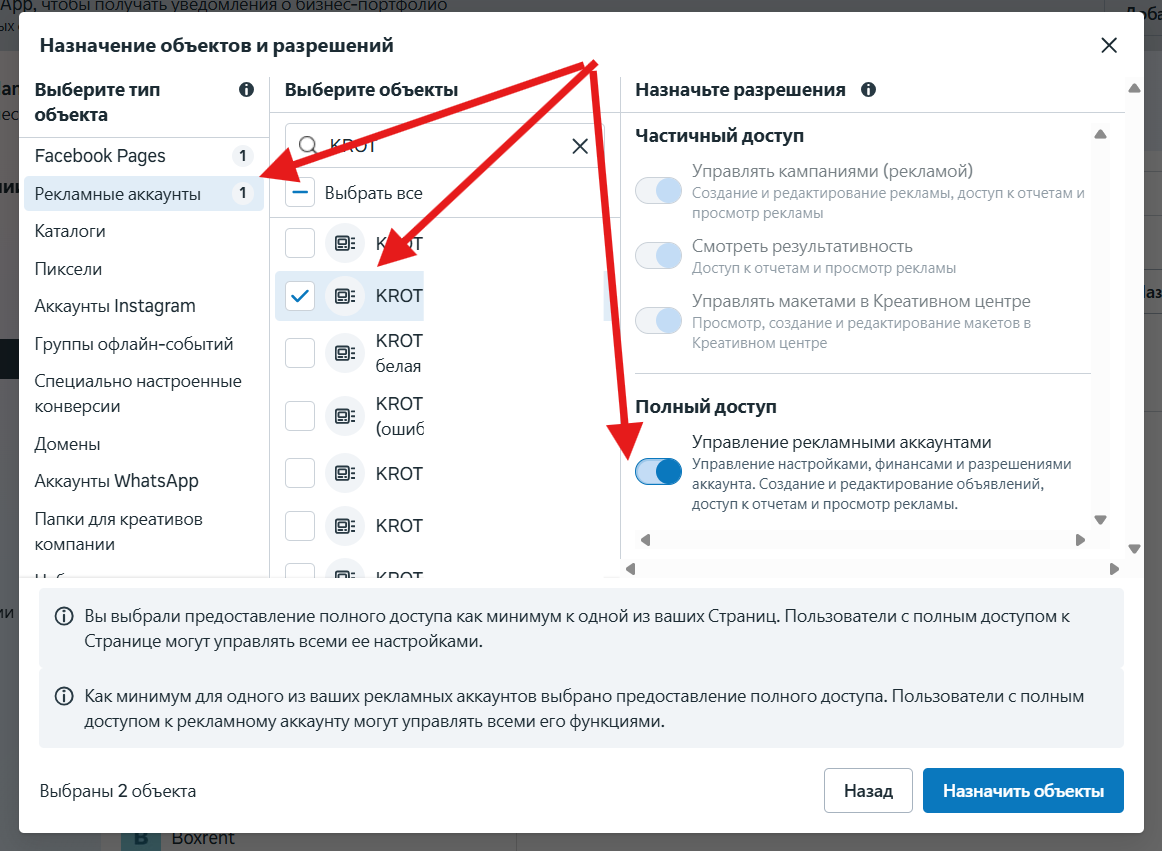Click info icon in рекламных аккаунтов notice
The height and width of the screenshot is (851, 1162).
(64, 696)
